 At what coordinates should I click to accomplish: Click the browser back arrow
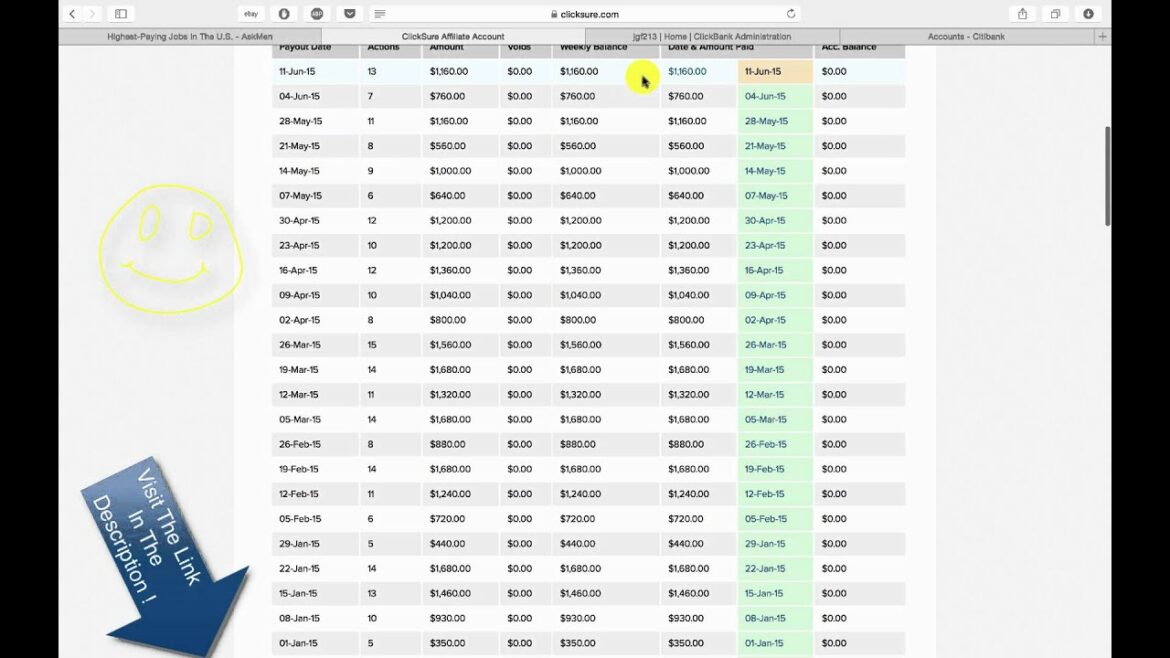[72, 14]
